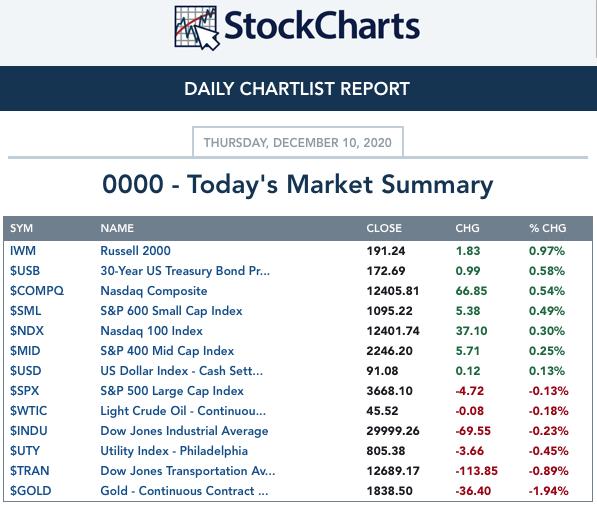Viewport: 597px width, 505px height.
Task: Click the $TRAN symbol link
Action: pos(29,471)
